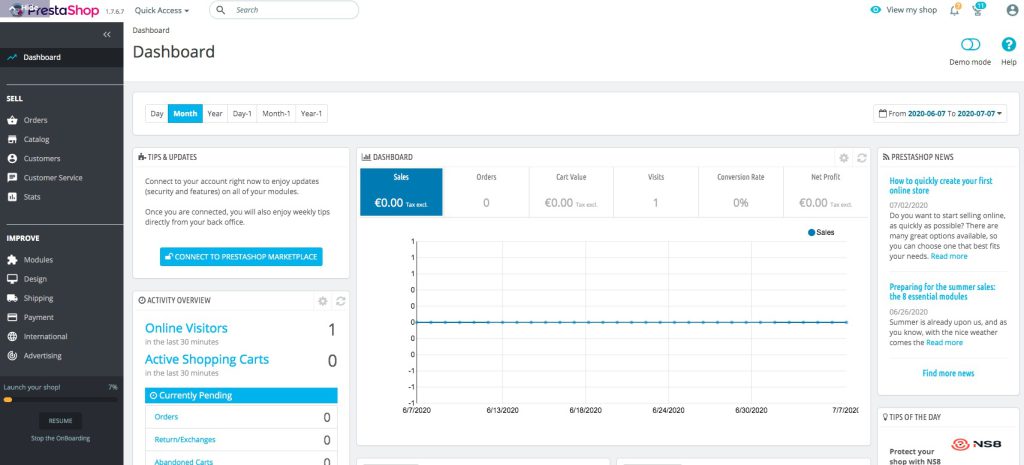This screenshot has width=1024, height=465.
Task: Toggle the Sales legend marker in chart
Action: (x=812, y=232)
